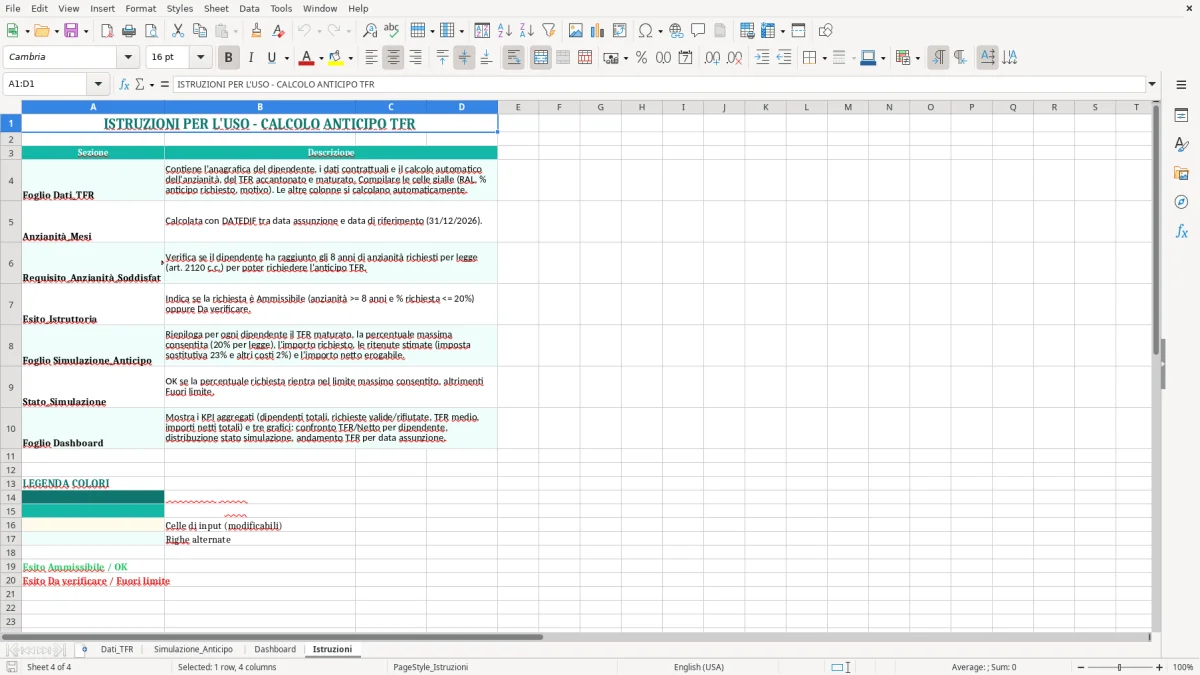Toggle Underline formatting

[x=272, y=58]
